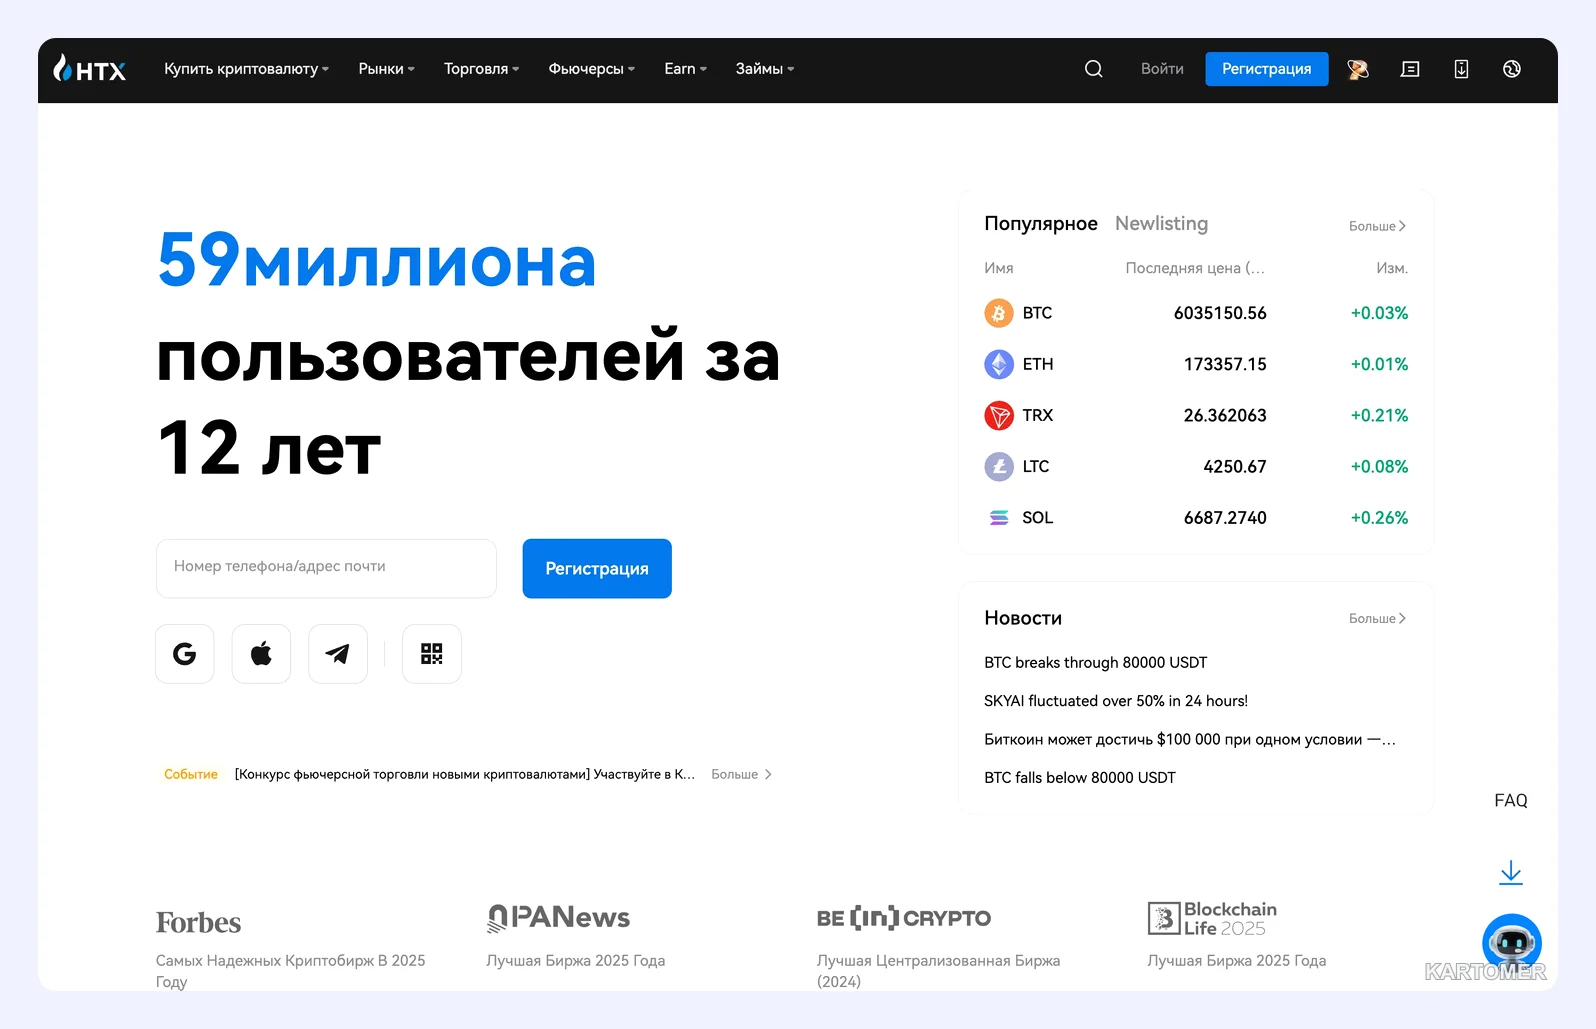Open the Конкурс фьючерсной торговли event text
Image resolution: width=1596 pixels, height=1029 pixels.
(x=465, y=775)
